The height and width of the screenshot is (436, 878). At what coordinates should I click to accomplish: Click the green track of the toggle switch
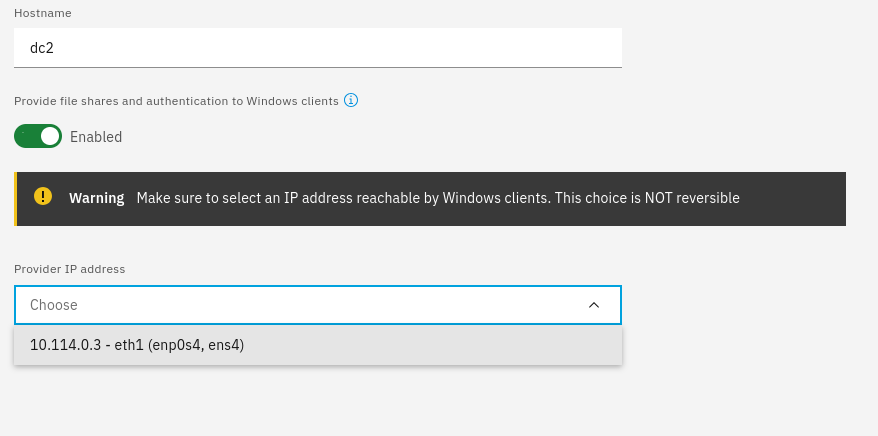[26, 136]
